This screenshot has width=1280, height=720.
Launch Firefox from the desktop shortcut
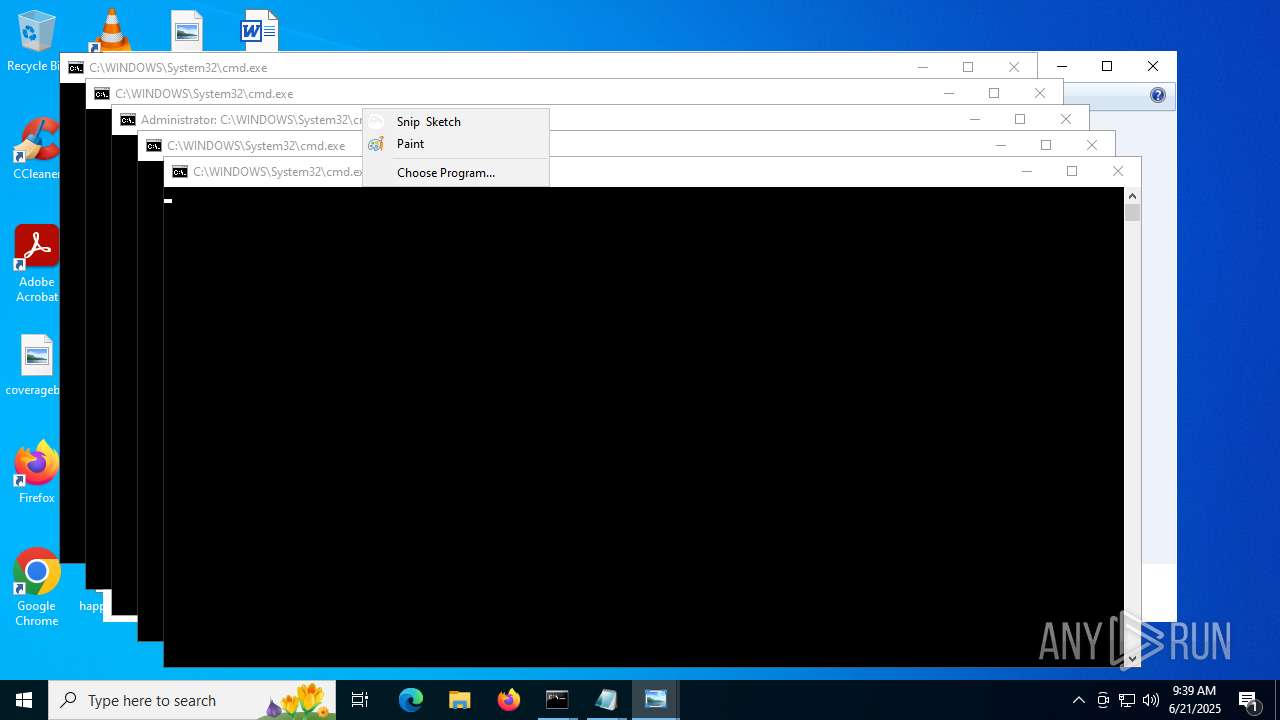(x=36, y=472)
